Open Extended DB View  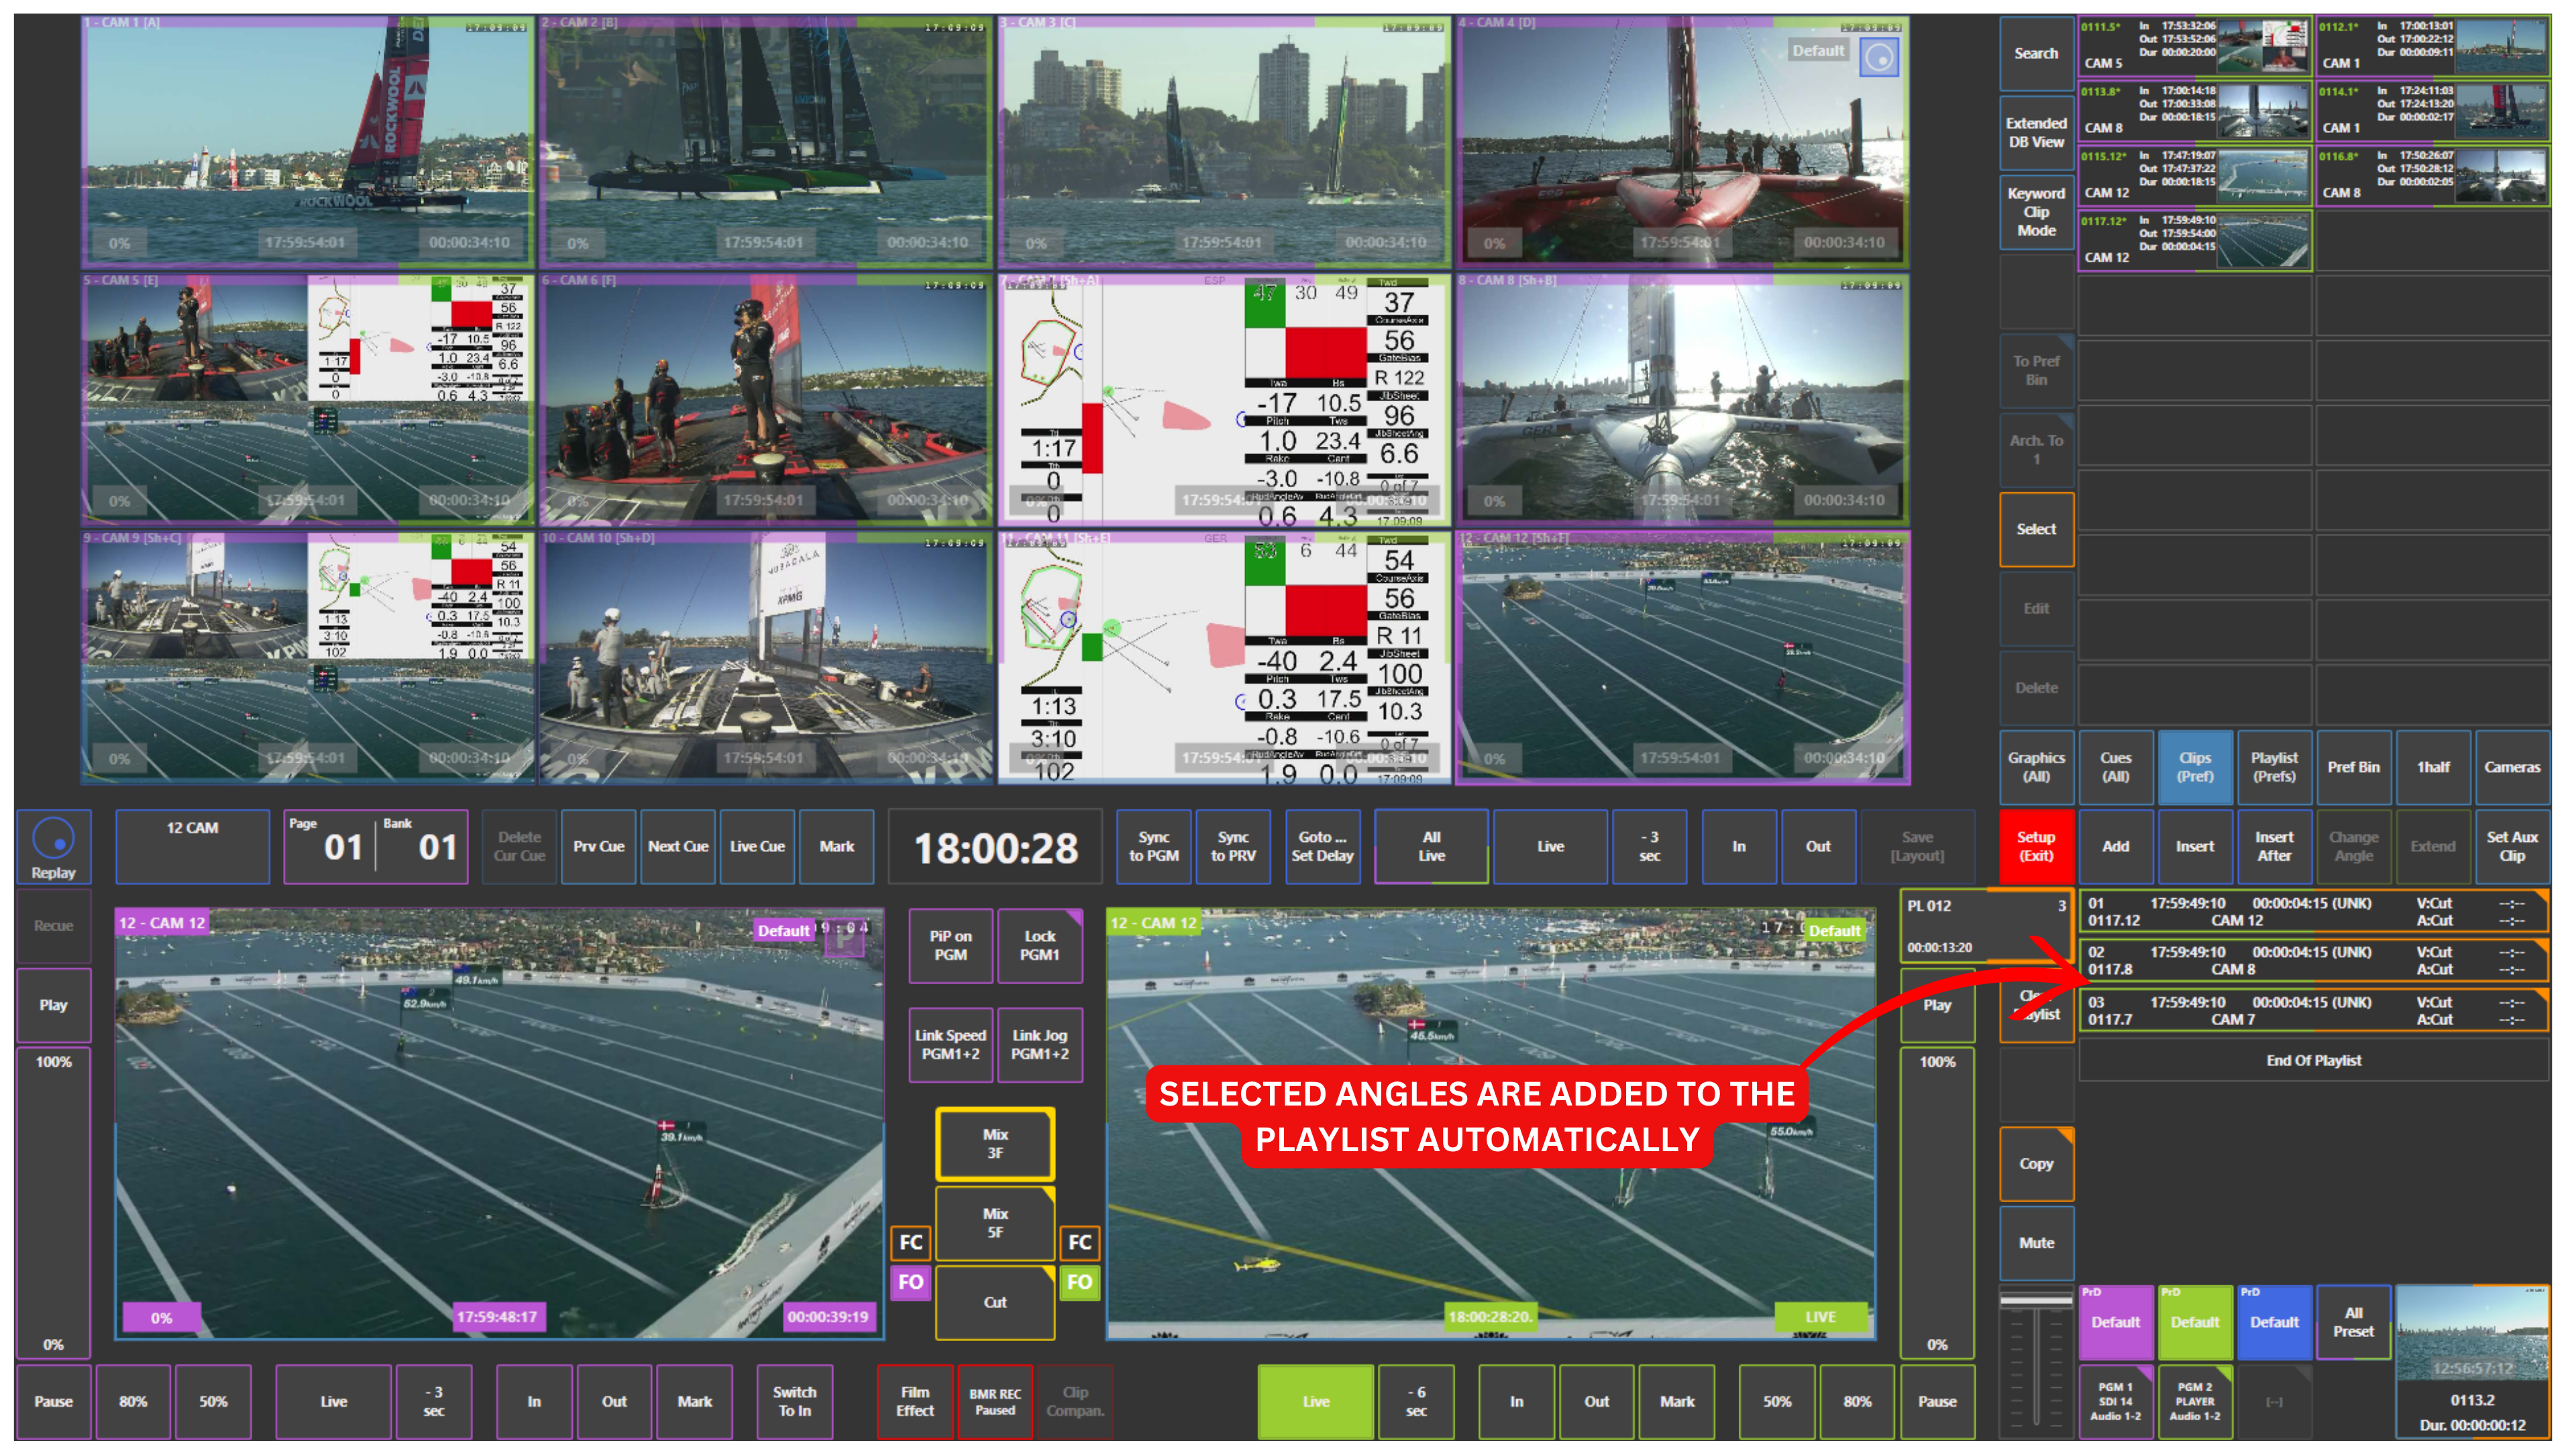click(2036, 132)
